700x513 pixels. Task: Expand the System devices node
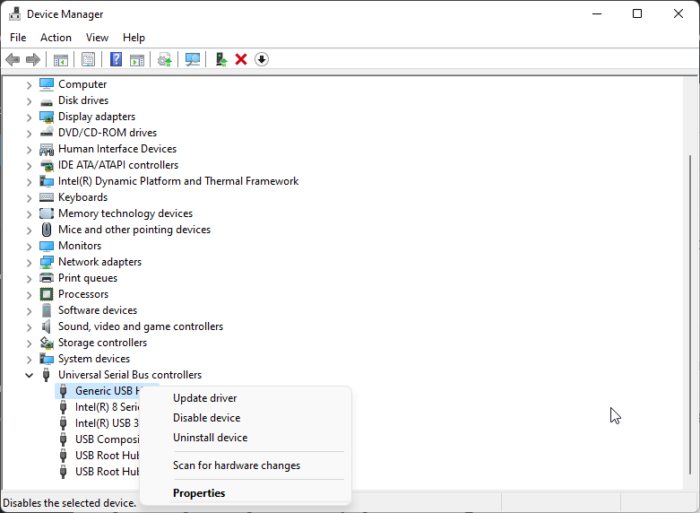(29, 359)
